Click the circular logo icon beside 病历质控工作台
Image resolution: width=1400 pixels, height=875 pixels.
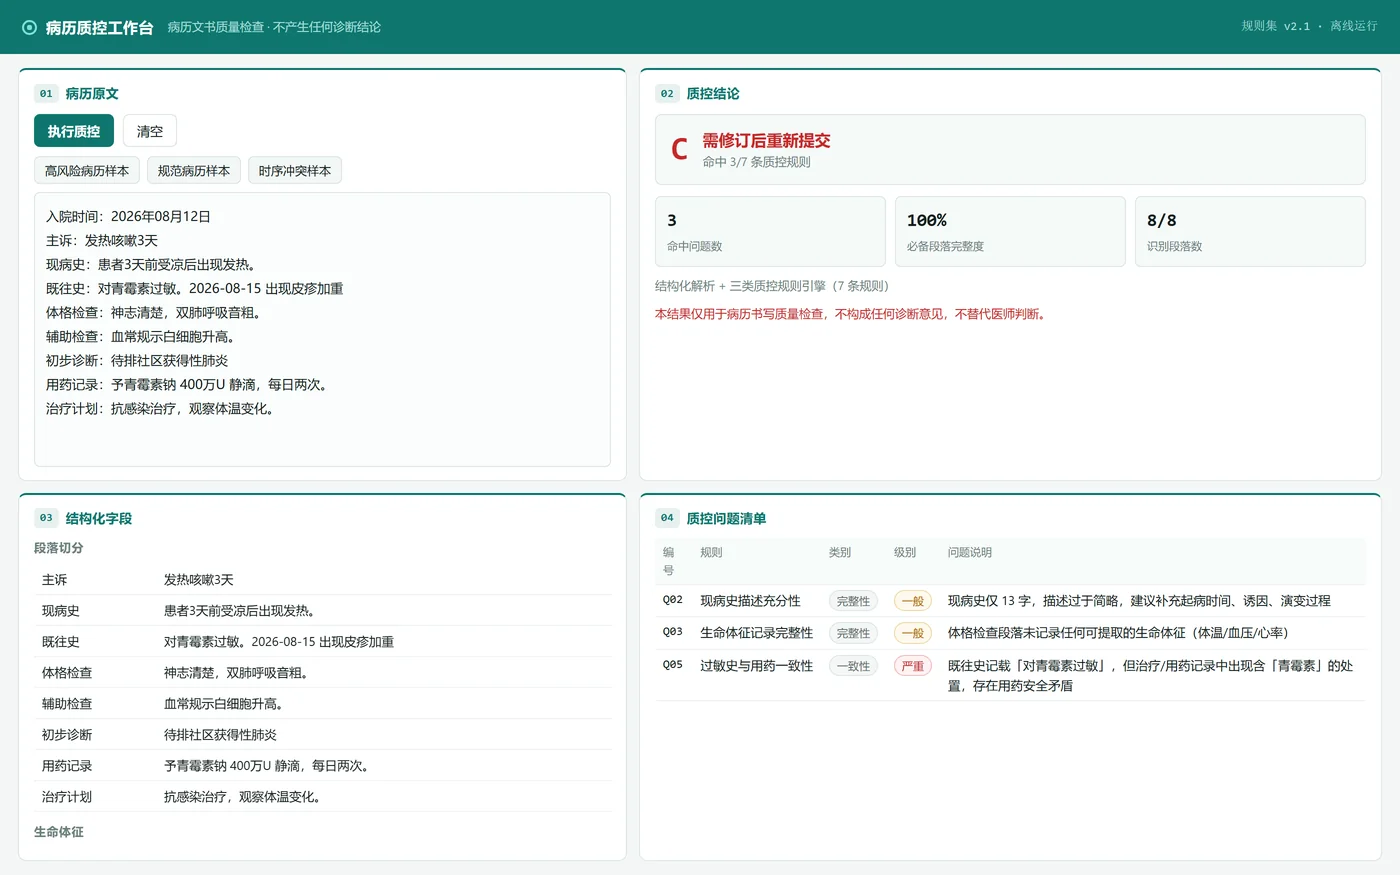29,27
